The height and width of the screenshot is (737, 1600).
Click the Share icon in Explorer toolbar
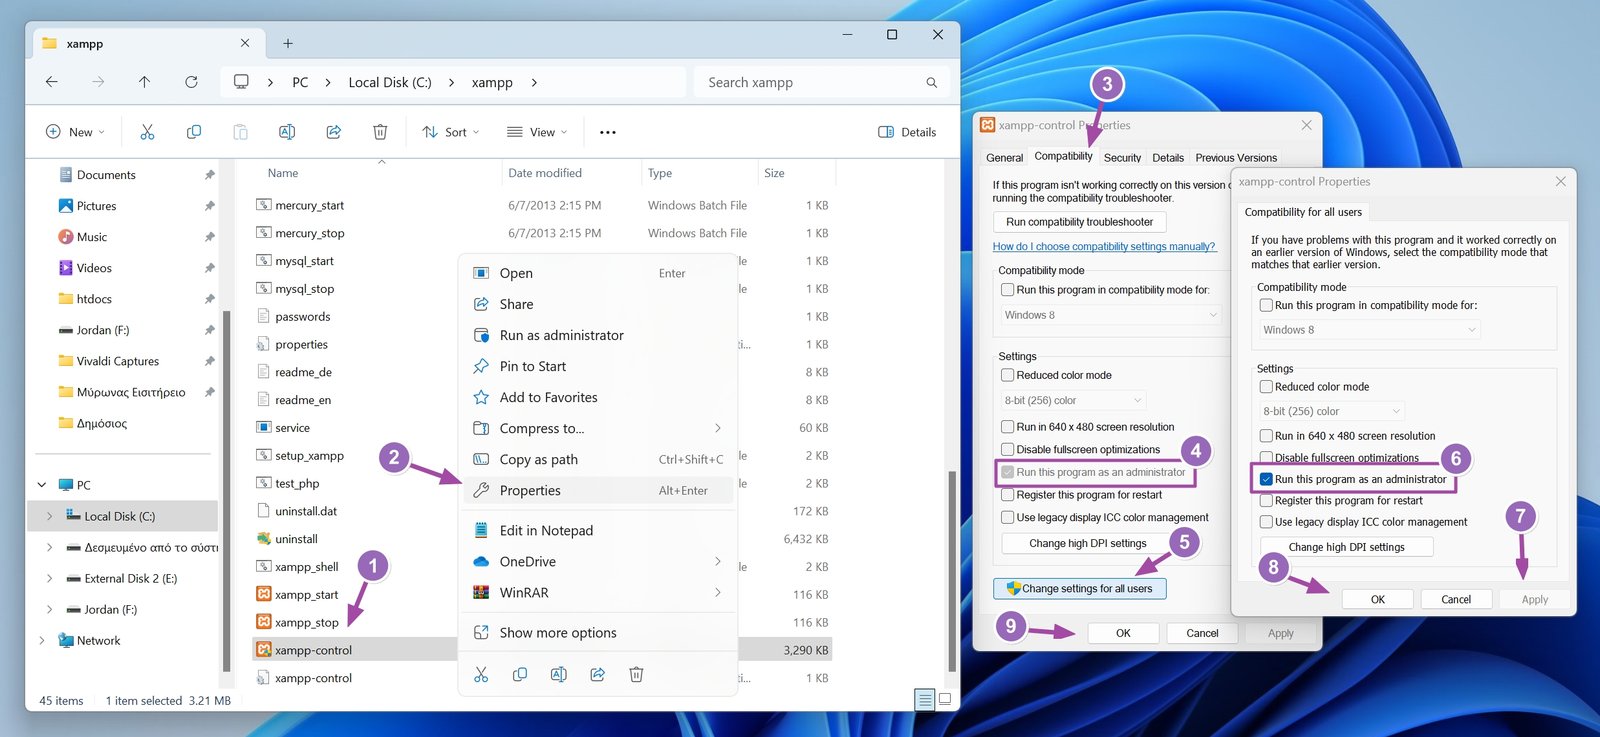click(x=334, y=132)
